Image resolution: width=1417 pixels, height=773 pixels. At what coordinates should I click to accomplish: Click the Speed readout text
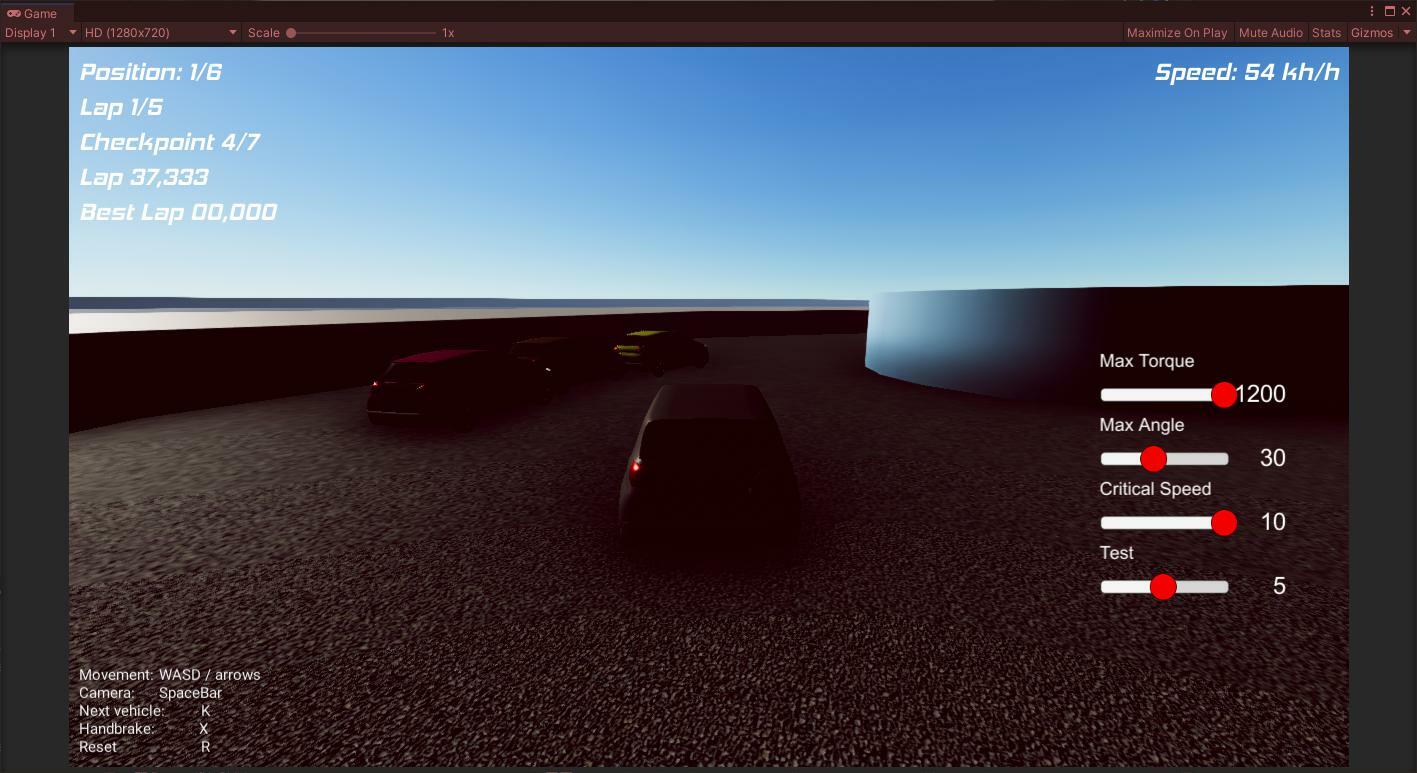click(1246, 72)
